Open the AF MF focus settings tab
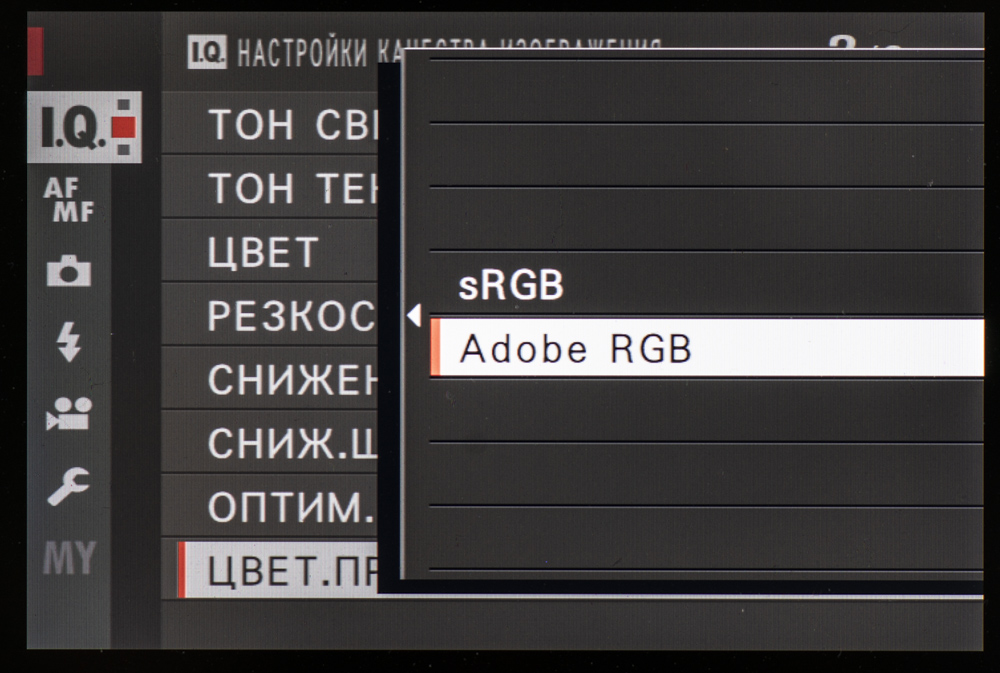 [x=69, y=200]
